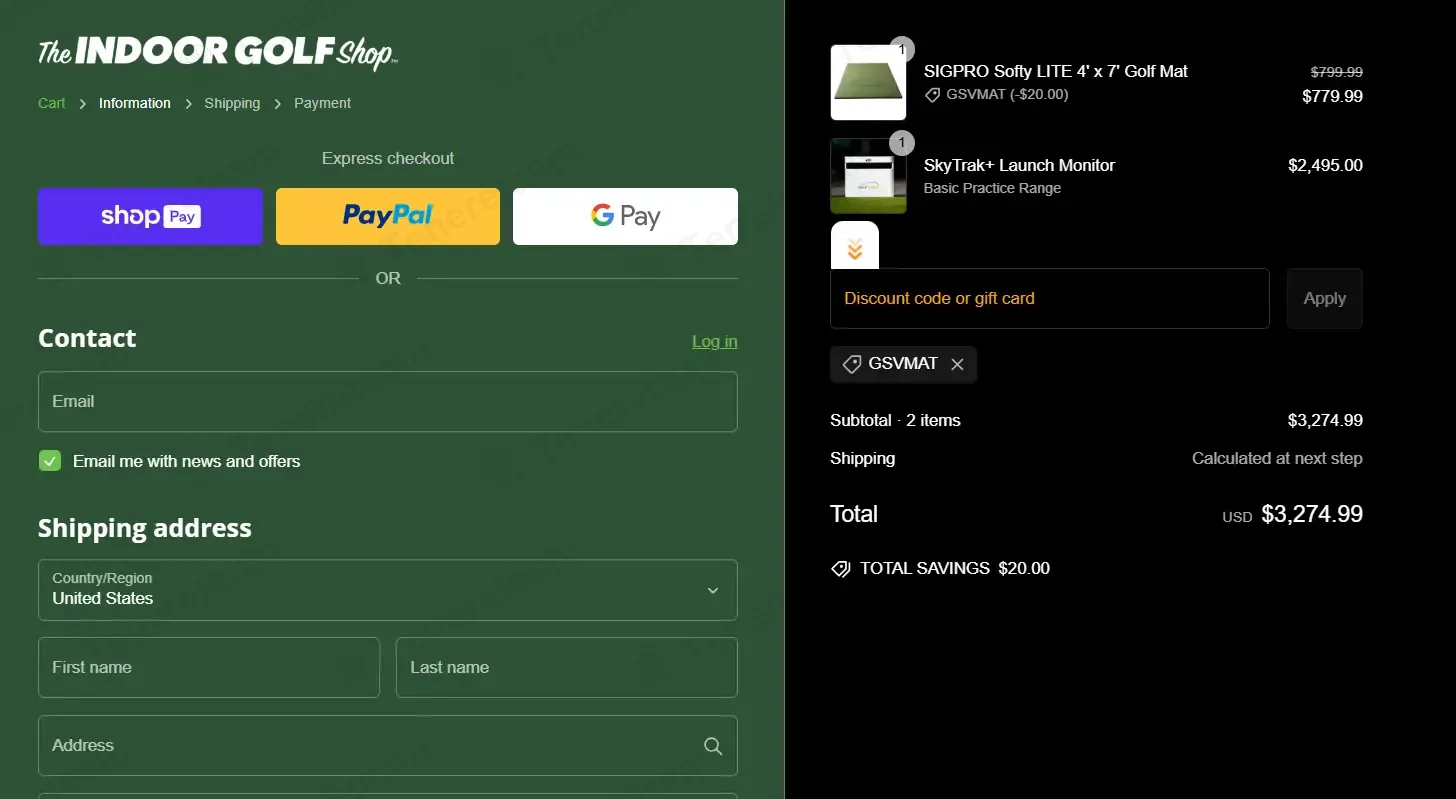This screenshot has height=799, width=1456.
Task: Open SkyTrak+ Launch Monitor thumbnail
Action: pyautogui.click(x=868, y=177)
